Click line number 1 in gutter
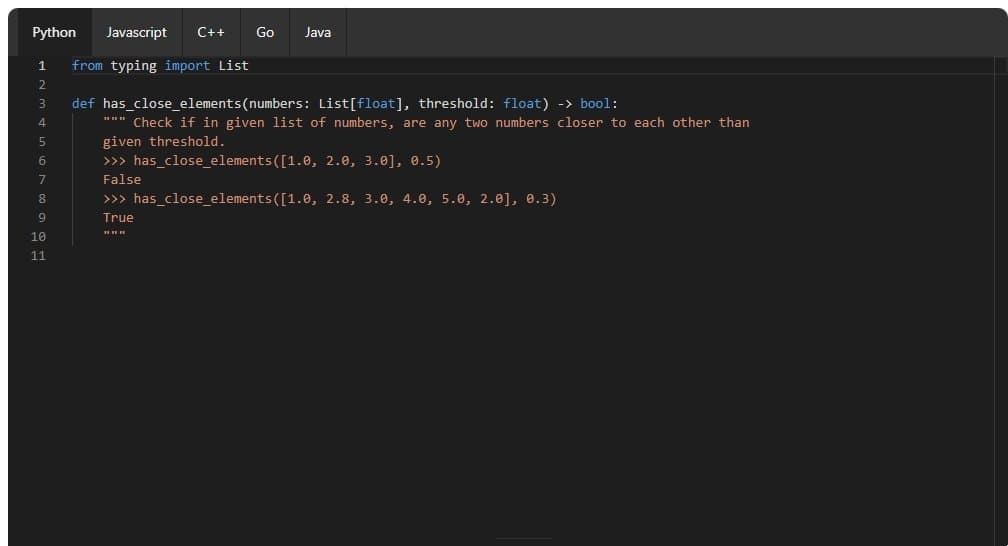The image size is (1008, 546). click(x=42, y=66)
